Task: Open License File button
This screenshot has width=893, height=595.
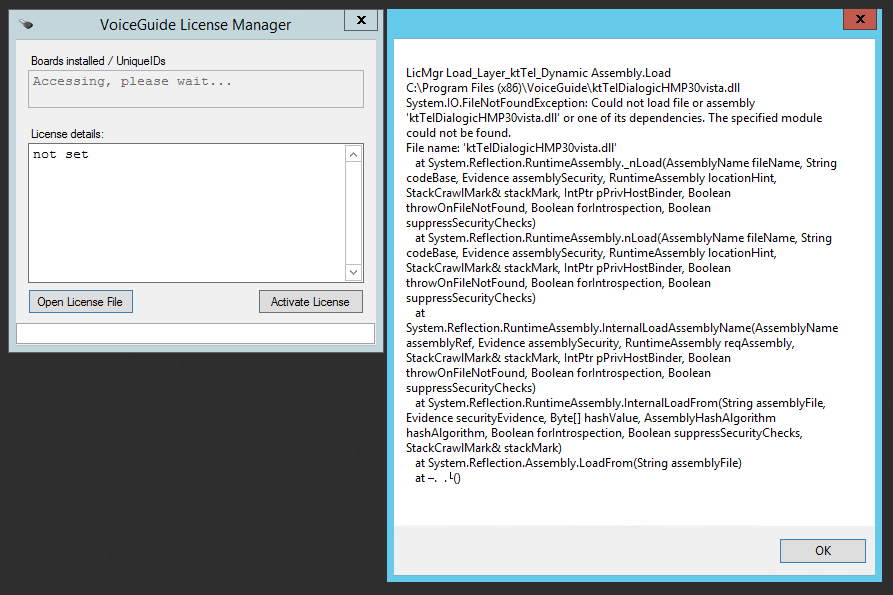Action: [80, 302]
